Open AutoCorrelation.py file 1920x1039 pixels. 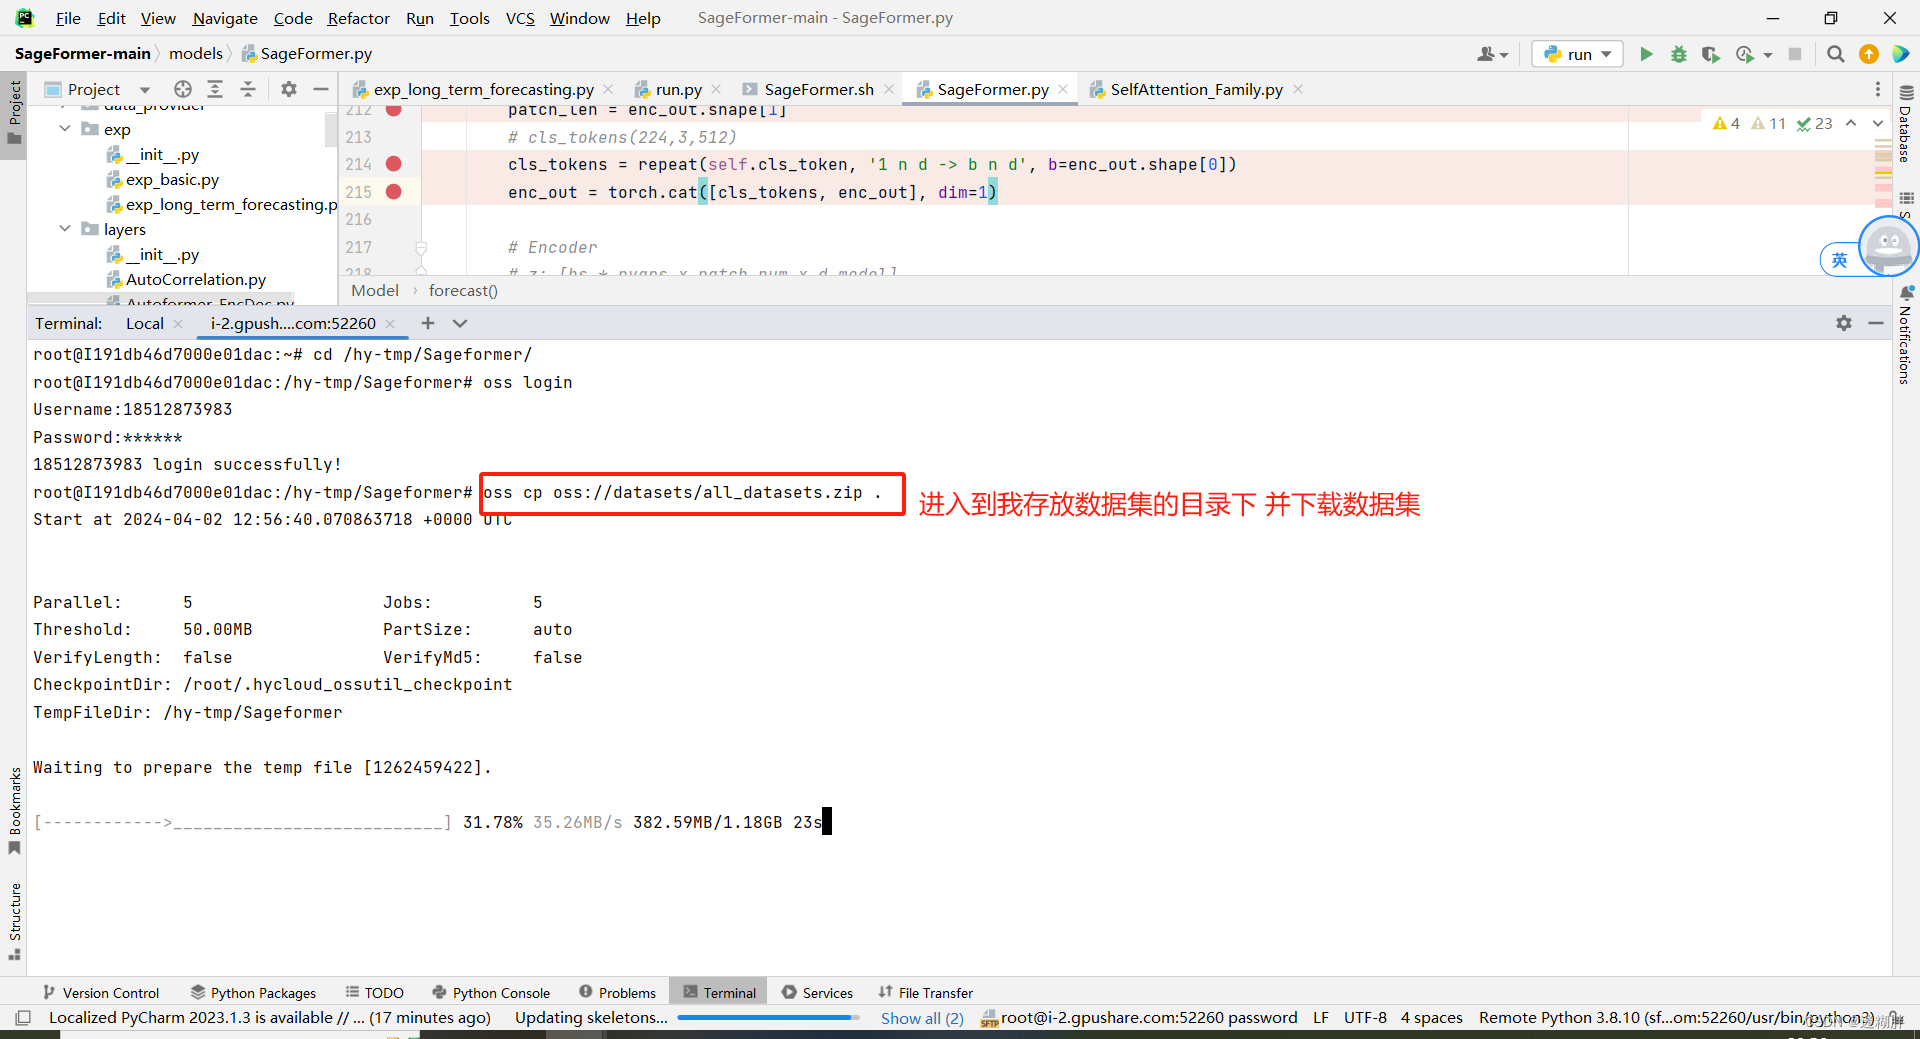[196, 280]
